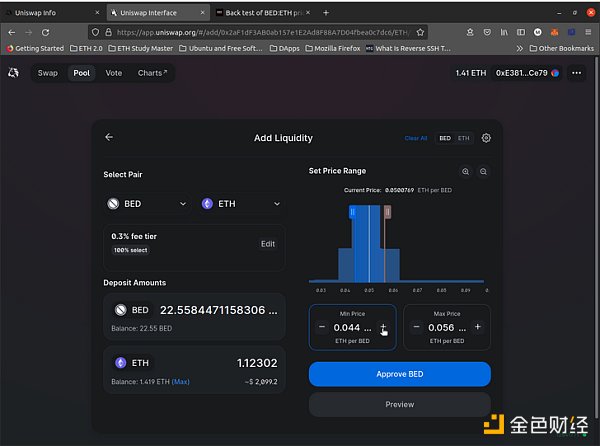Click the back arrow beside Add Liquidity
The image size is (600, 446).
[109, 138]
